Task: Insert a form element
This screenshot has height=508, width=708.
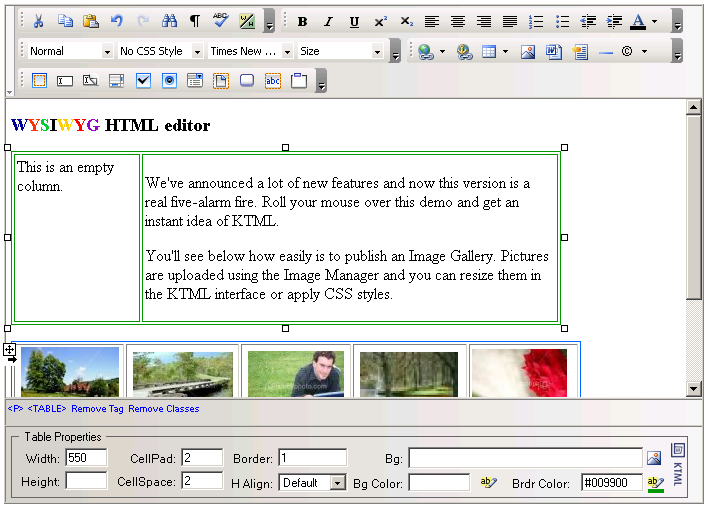Action: click(39, 81)
